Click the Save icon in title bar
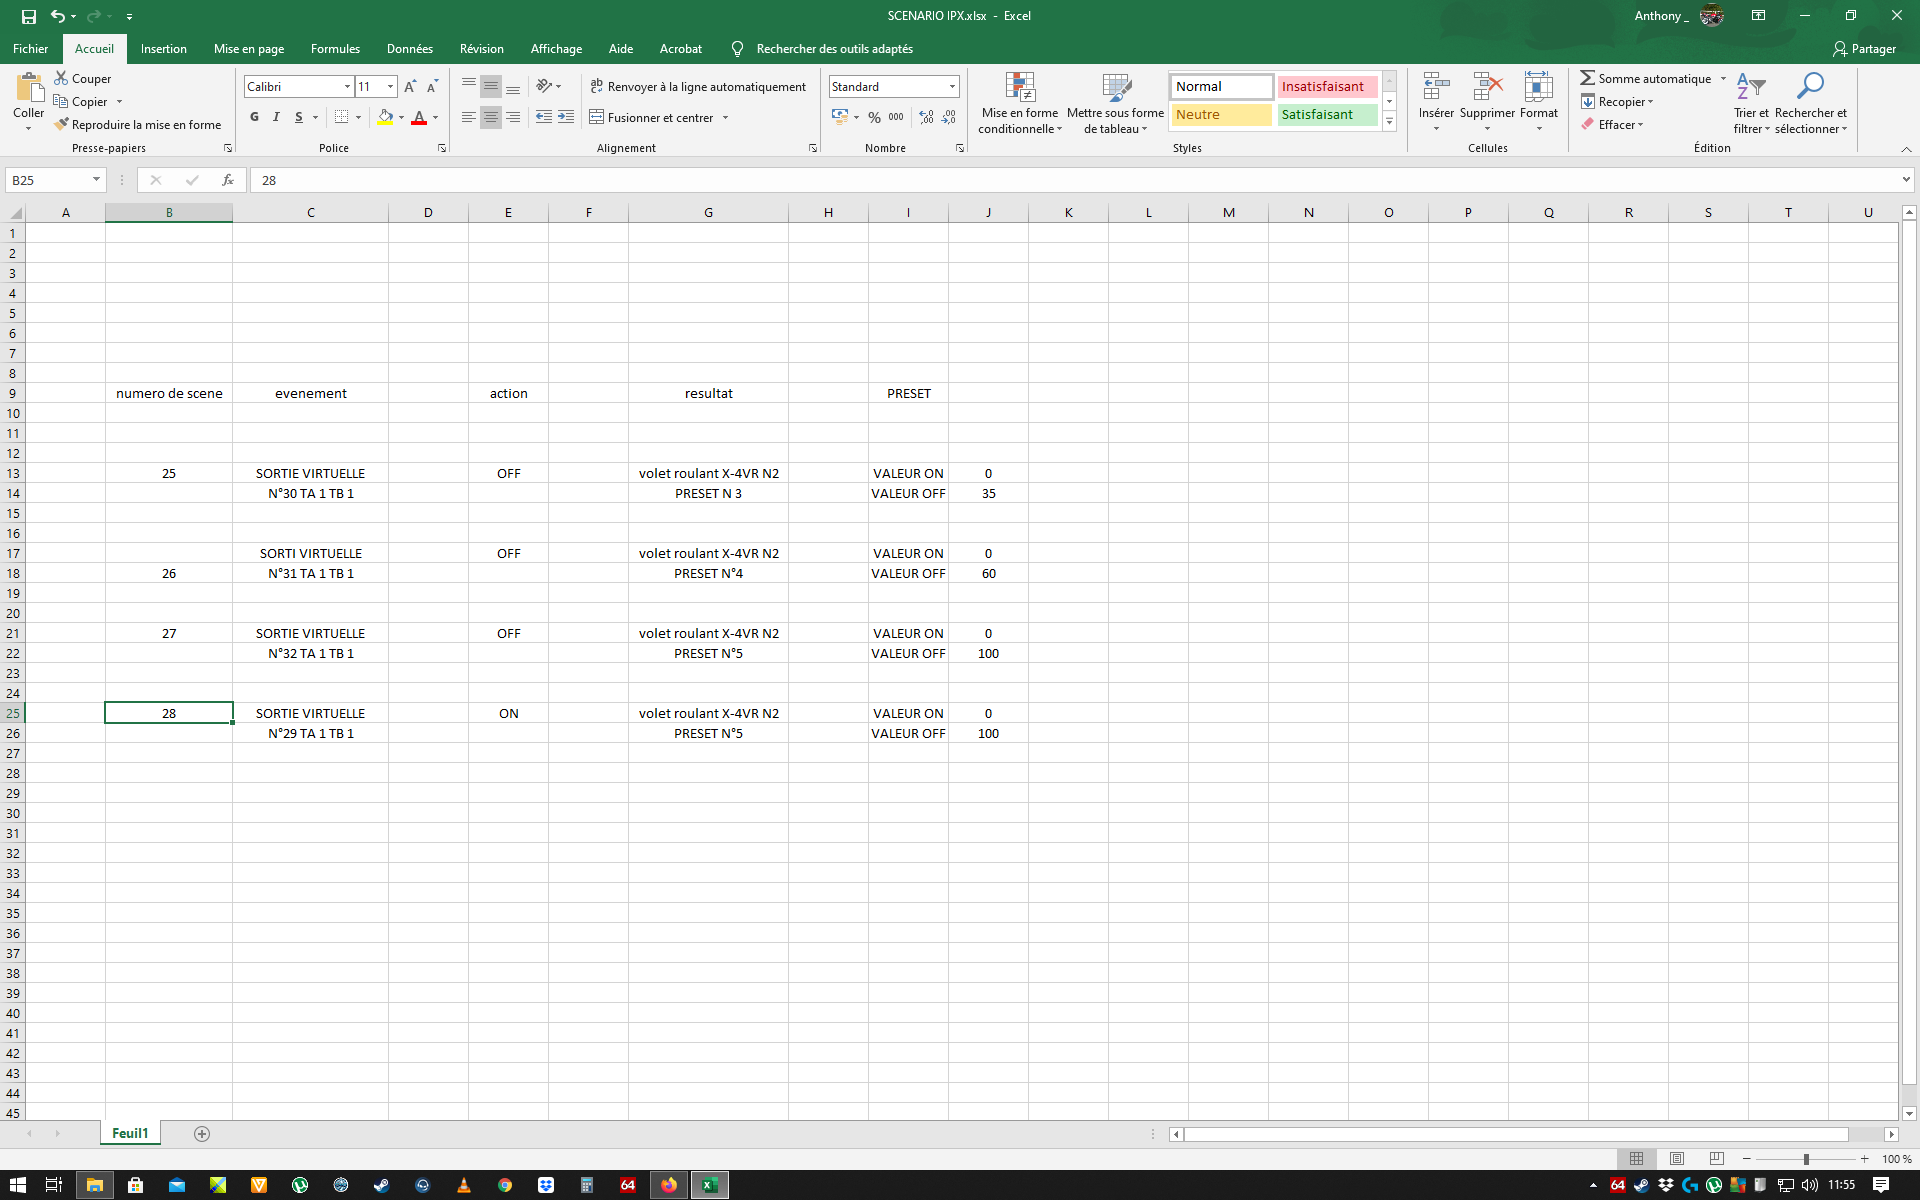Screen dimensions: 1920x1200 pyautogui.click(x=29, y=16)
